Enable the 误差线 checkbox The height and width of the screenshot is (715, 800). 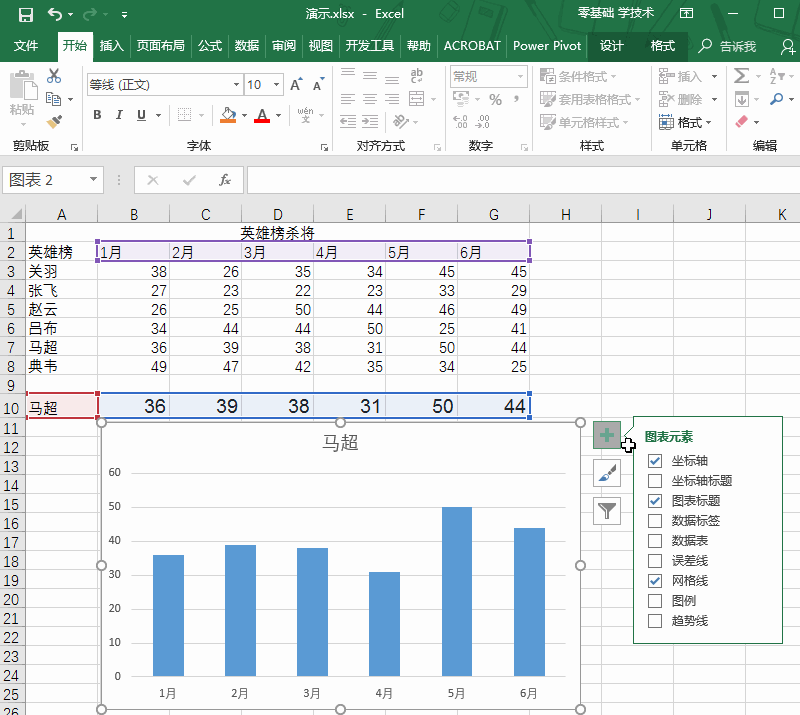pos(655,561)
